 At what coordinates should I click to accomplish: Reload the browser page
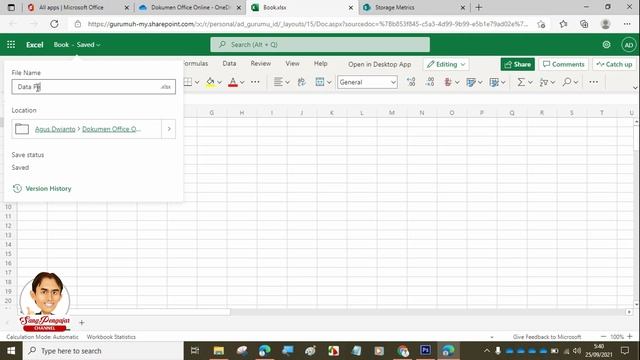coord(54,24)
